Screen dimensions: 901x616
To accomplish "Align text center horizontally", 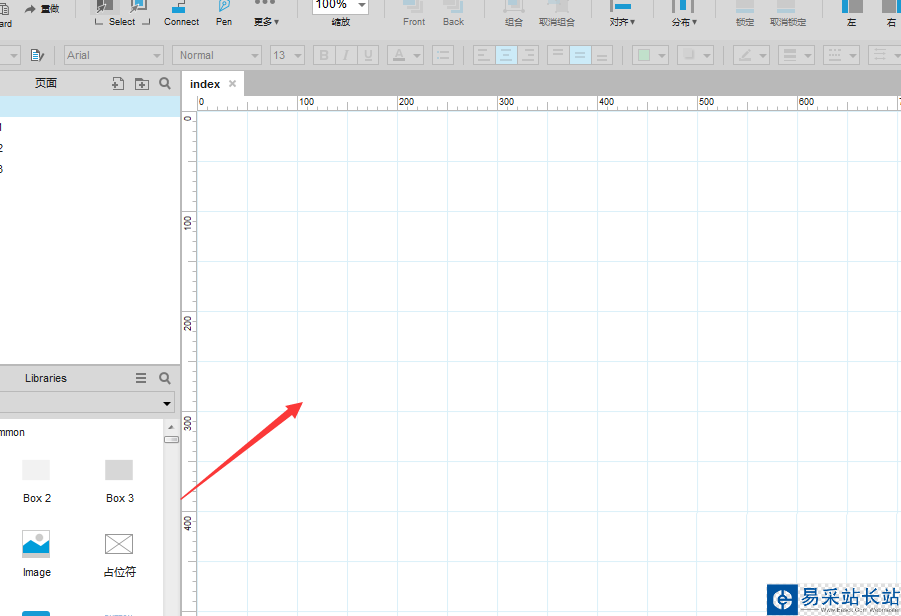I will 506,55.
